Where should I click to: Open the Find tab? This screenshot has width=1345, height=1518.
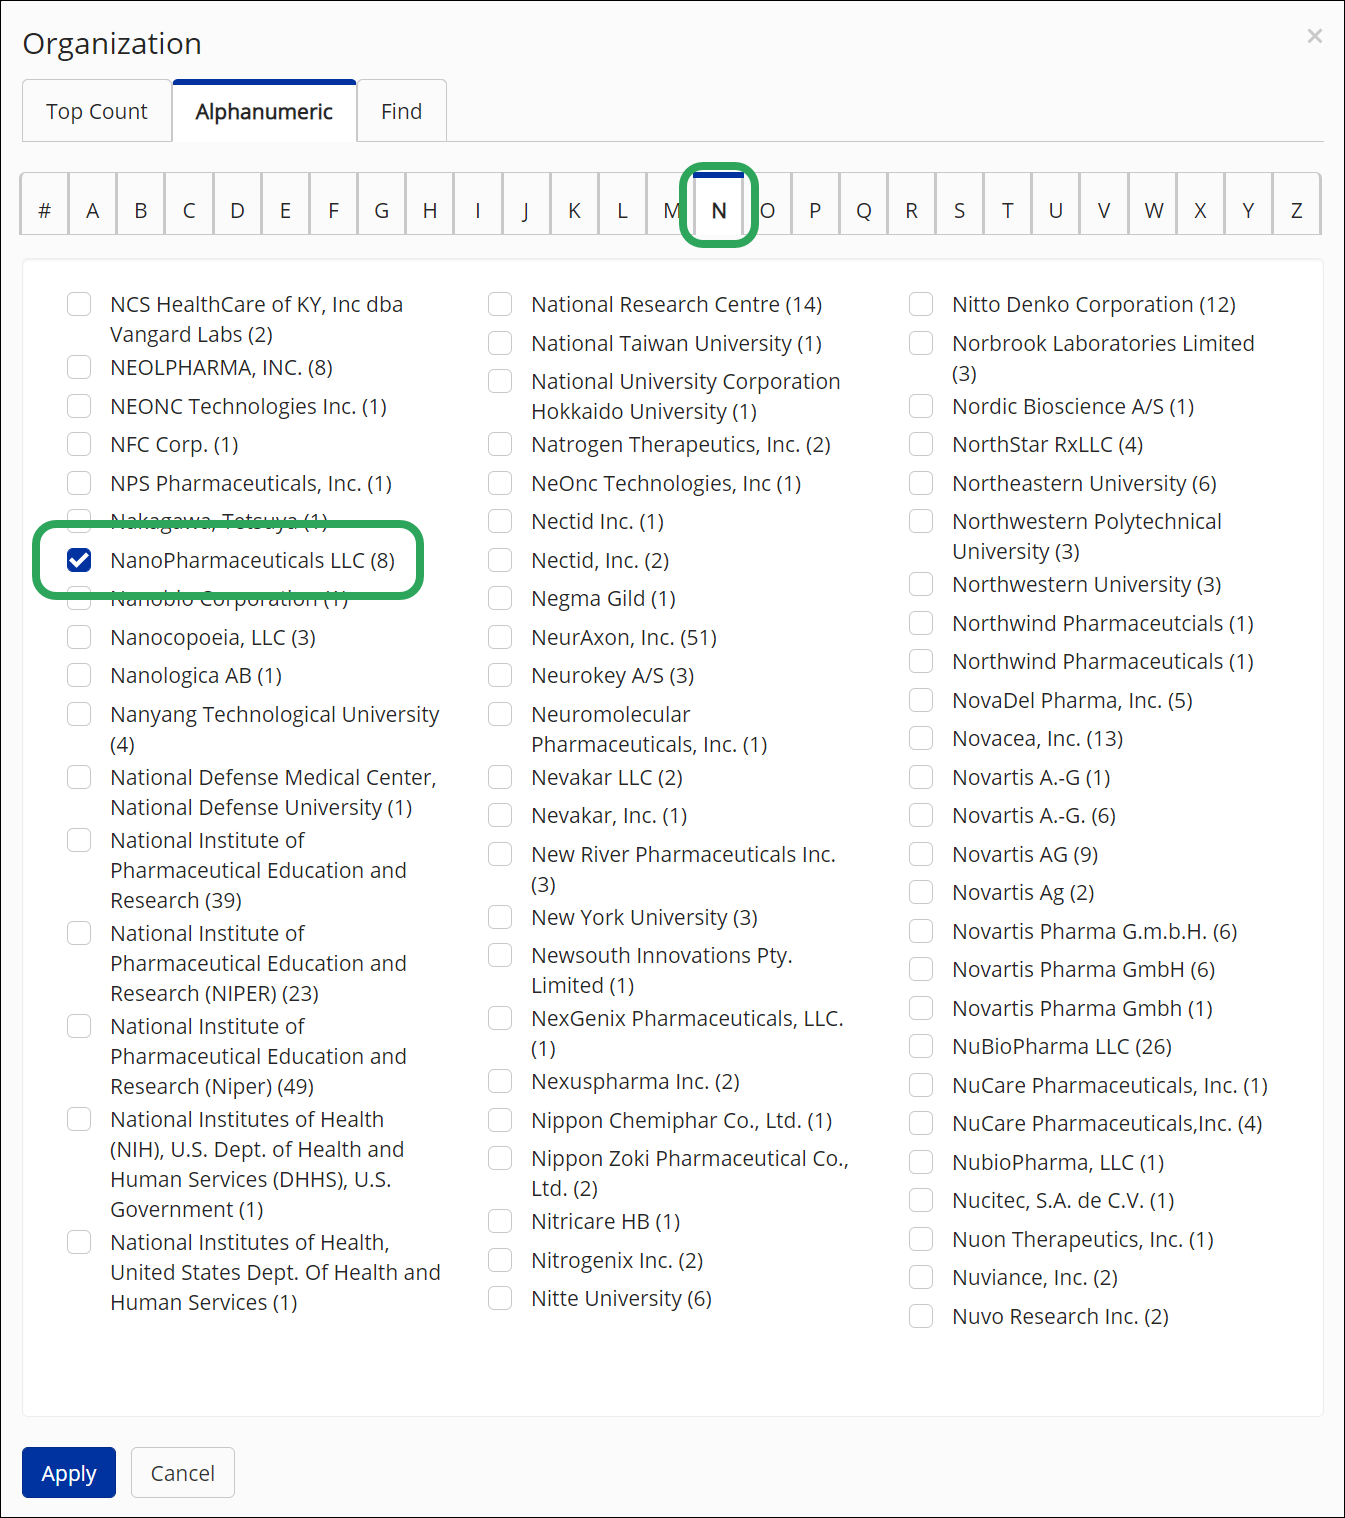(x=402, y=111)
